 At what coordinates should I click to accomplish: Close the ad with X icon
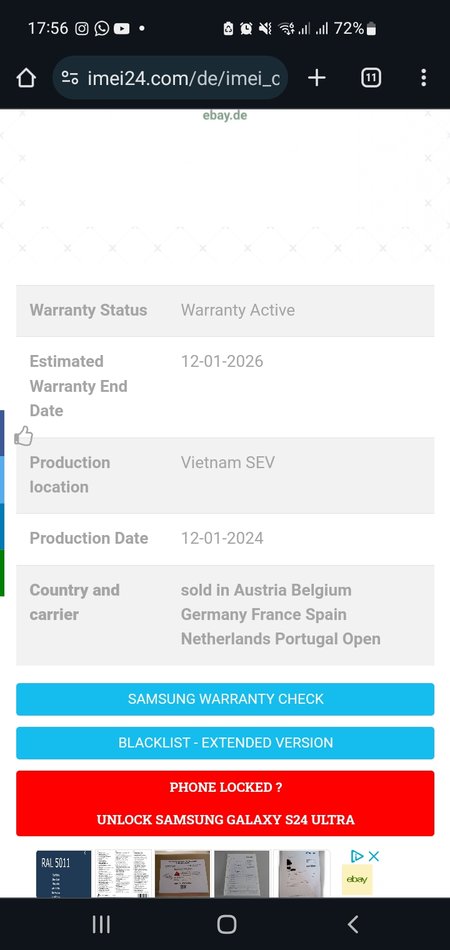[x=374, y=856]
